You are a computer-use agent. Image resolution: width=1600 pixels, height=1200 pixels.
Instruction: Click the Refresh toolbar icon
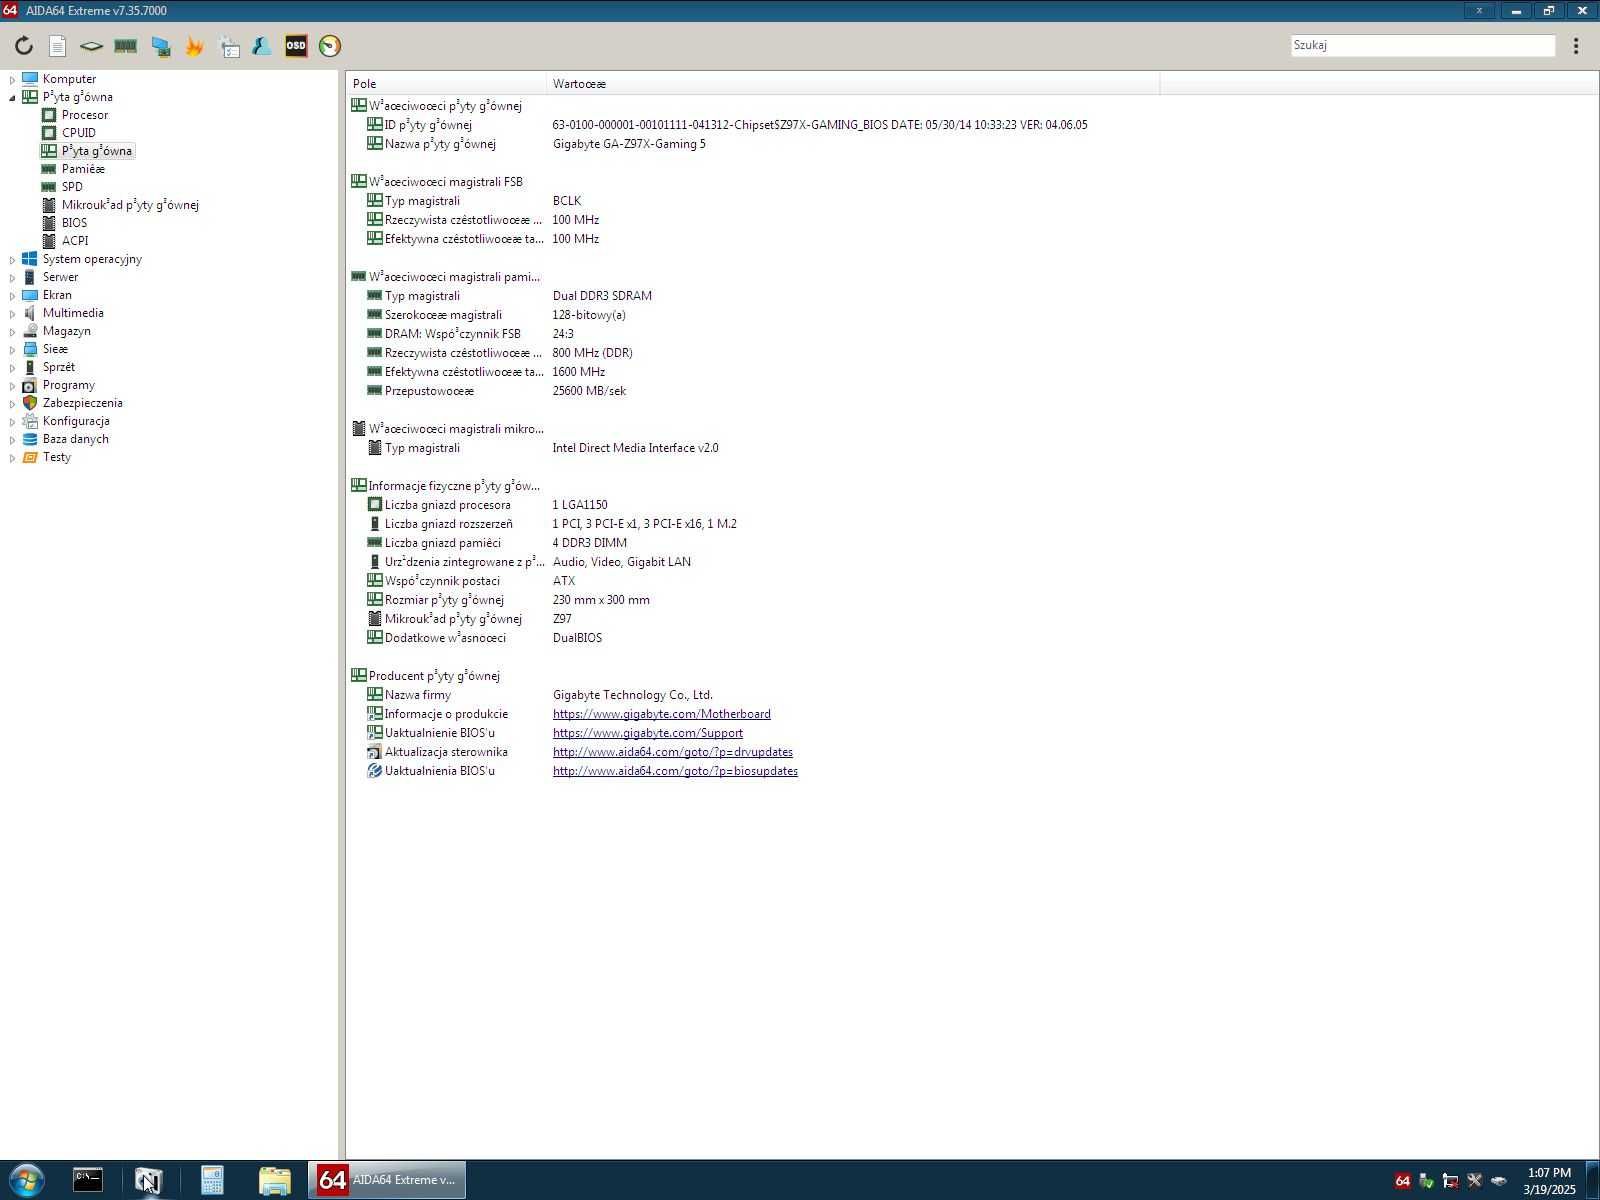click(24, 46)
